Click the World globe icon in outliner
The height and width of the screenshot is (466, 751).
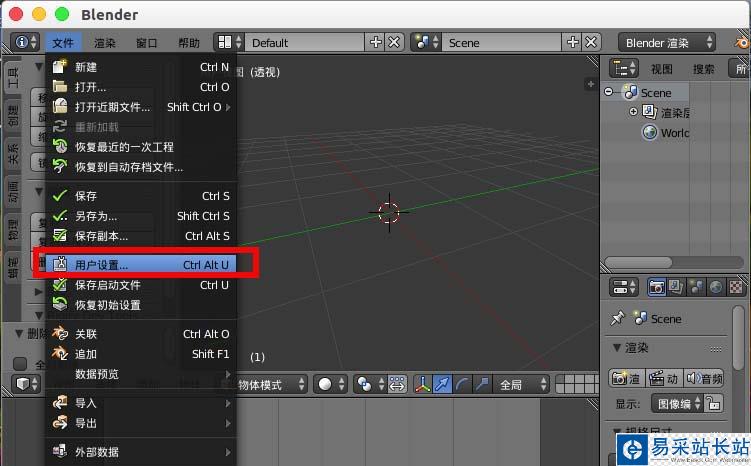pos(649,132)
